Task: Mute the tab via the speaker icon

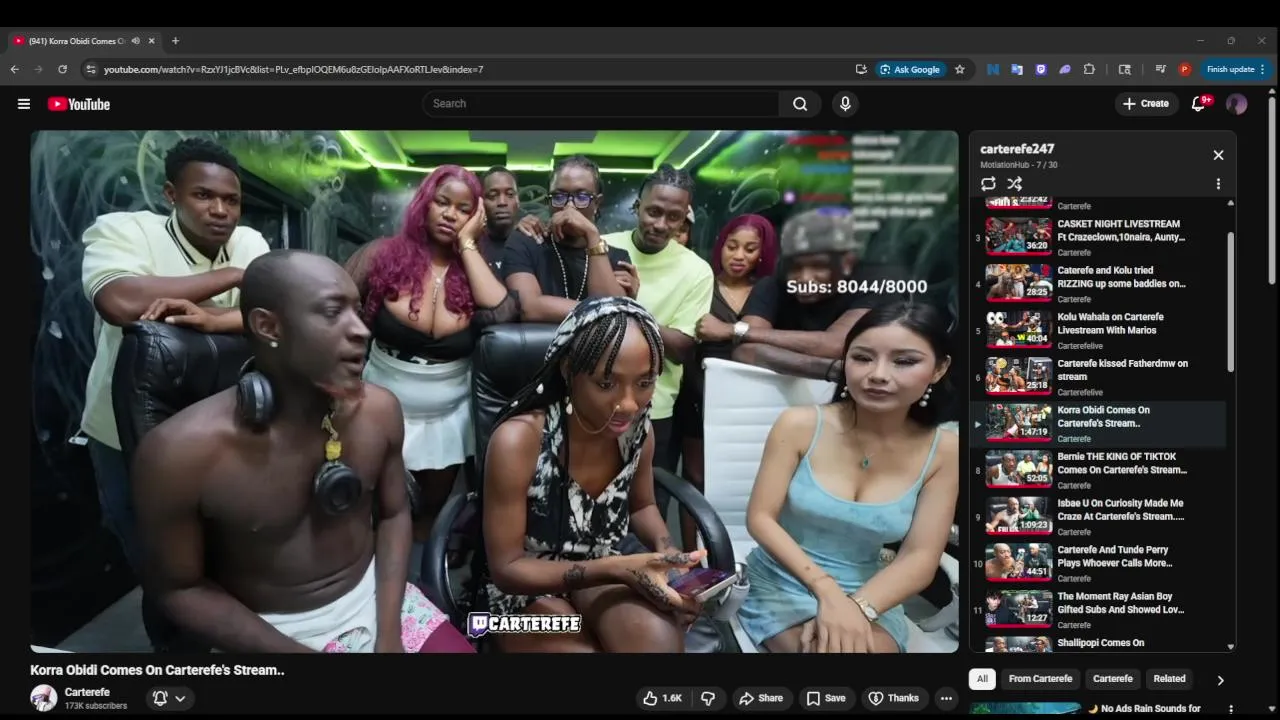Action: tap(135, 41)
